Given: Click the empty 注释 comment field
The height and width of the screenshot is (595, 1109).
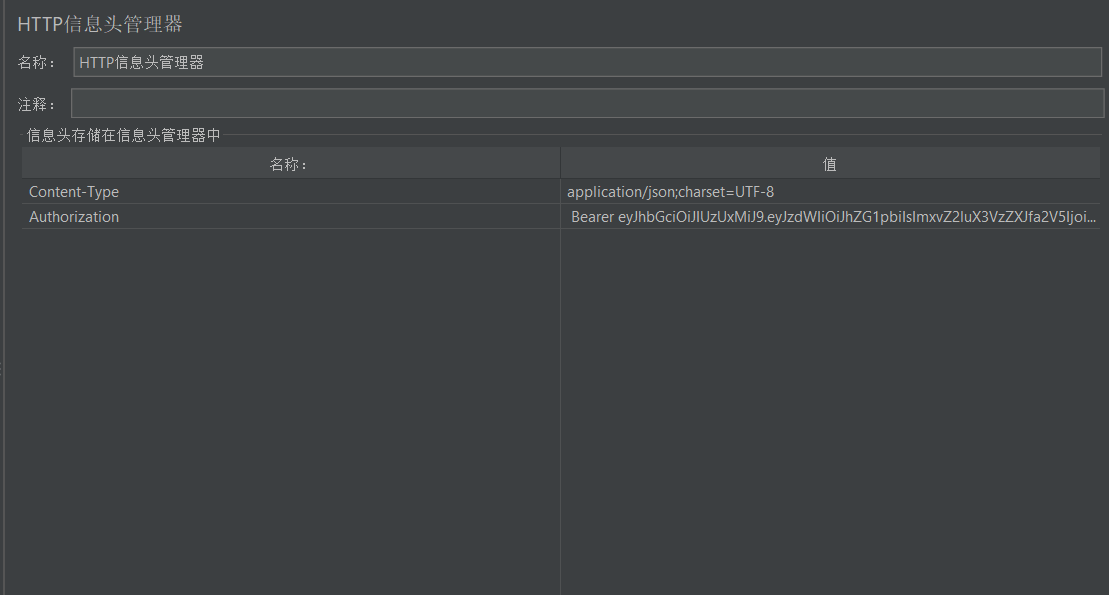Looking at the screenshot, I should pos(587,103).
